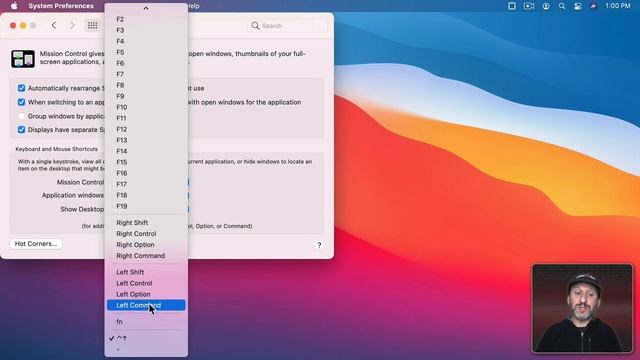Viewport: 640px width, 360px height.
Task: Pick F16 in the dropdown
Action: pyautogui.click(x=146, y=173)
